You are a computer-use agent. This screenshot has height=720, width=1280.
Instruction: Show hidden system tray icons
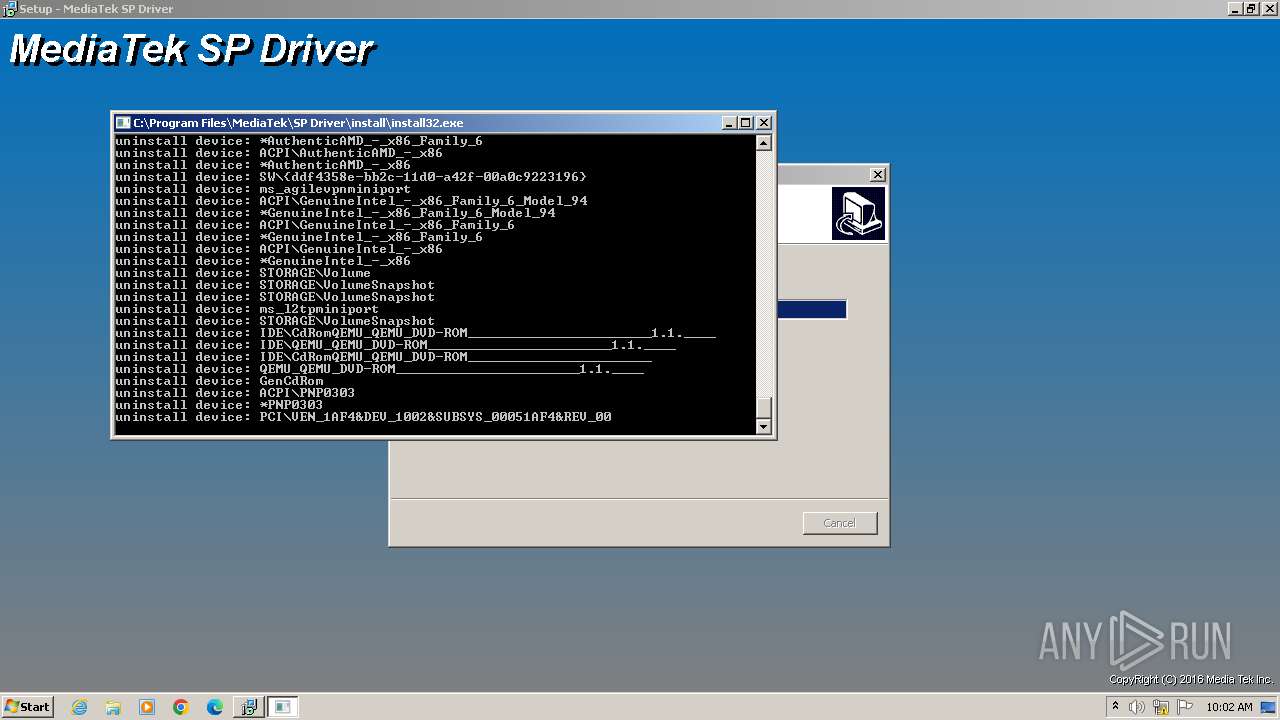1115,707
